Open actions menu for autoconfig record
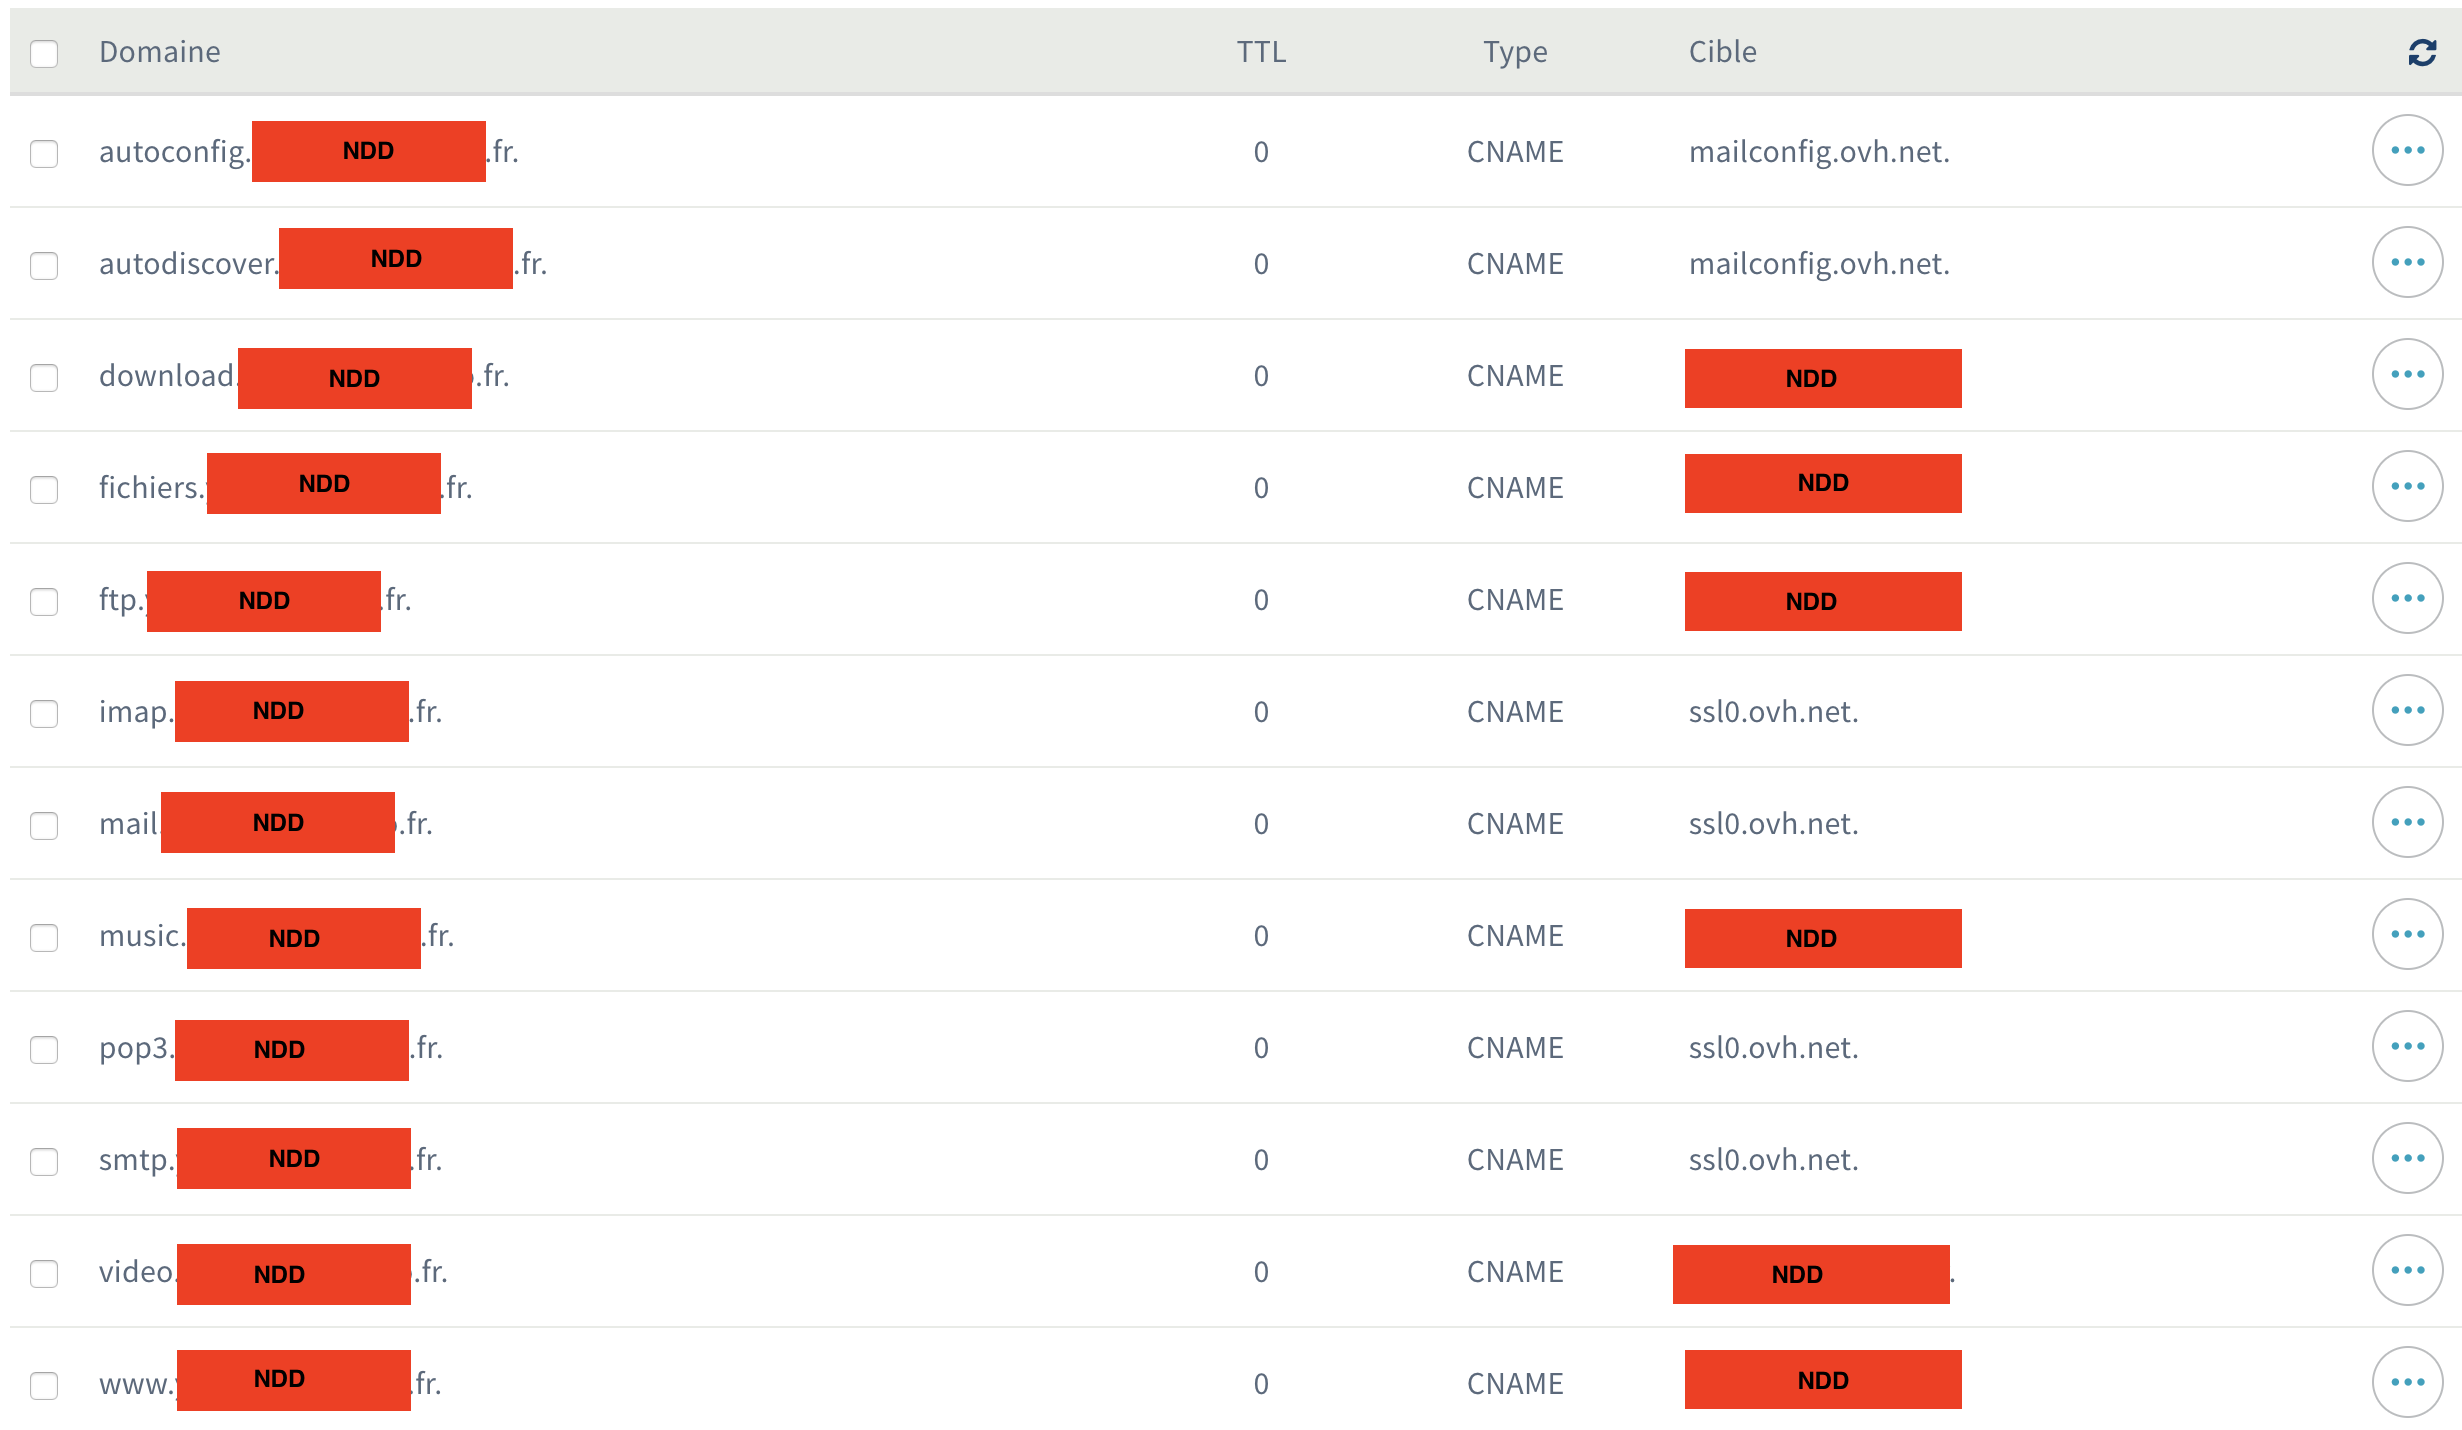Image resolution: width=2462 pixels, height=1430 pixels. (2407, 151)
